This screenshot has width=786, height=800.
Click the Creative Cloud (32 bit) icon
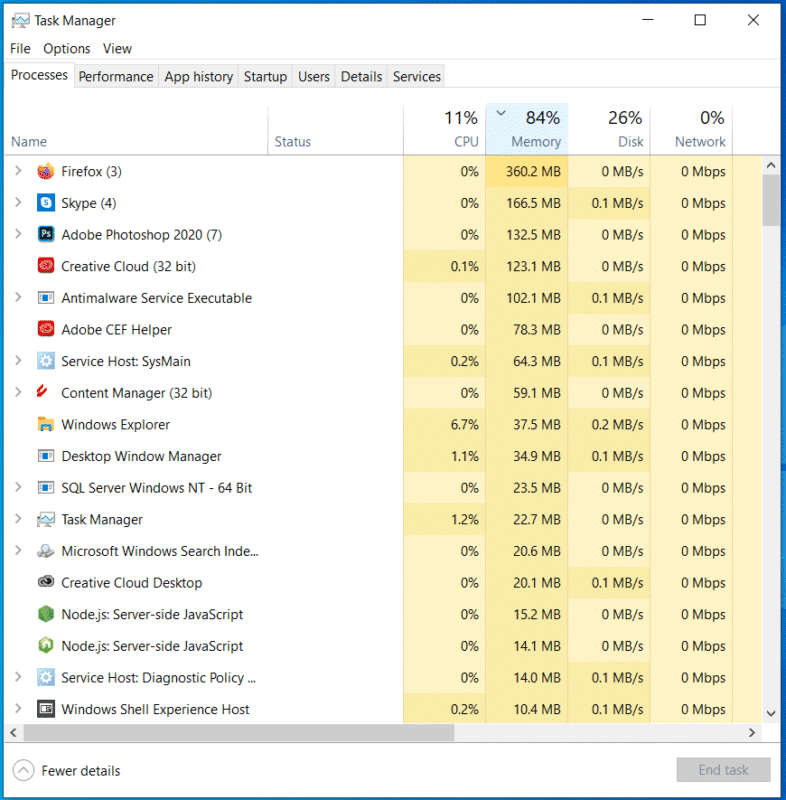[x=46, y=266]
